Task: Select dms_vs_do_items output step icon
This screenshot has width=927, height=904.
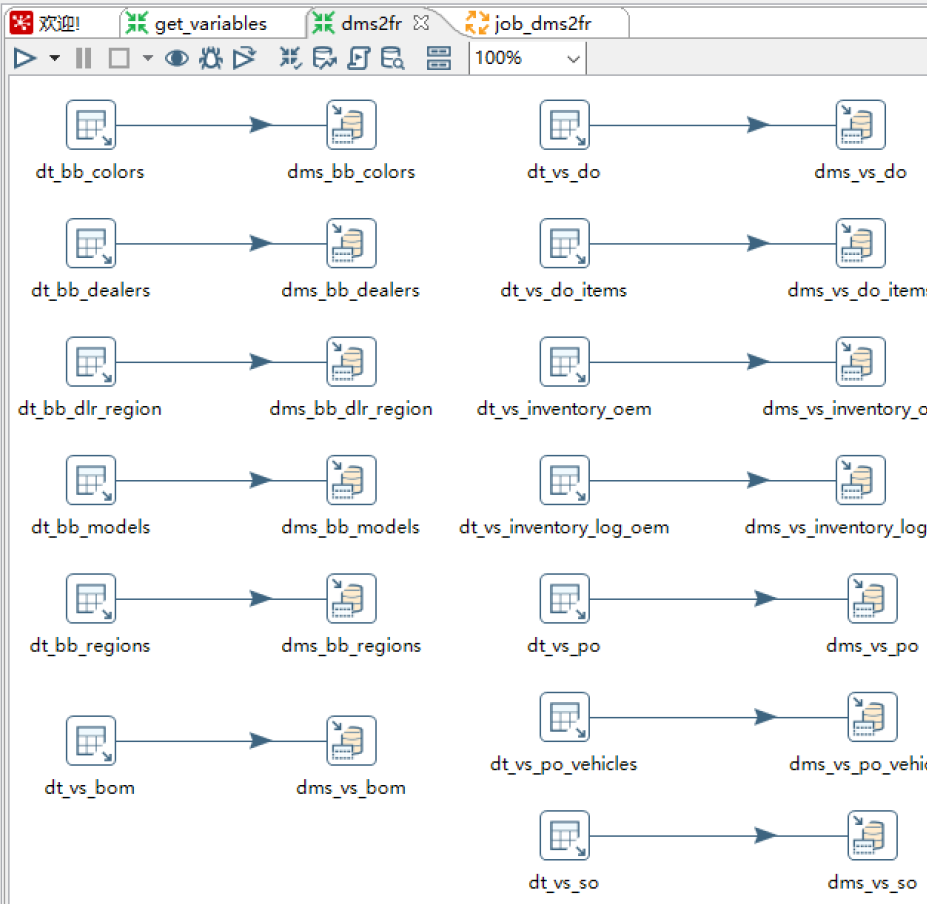Action: point(860,243)
